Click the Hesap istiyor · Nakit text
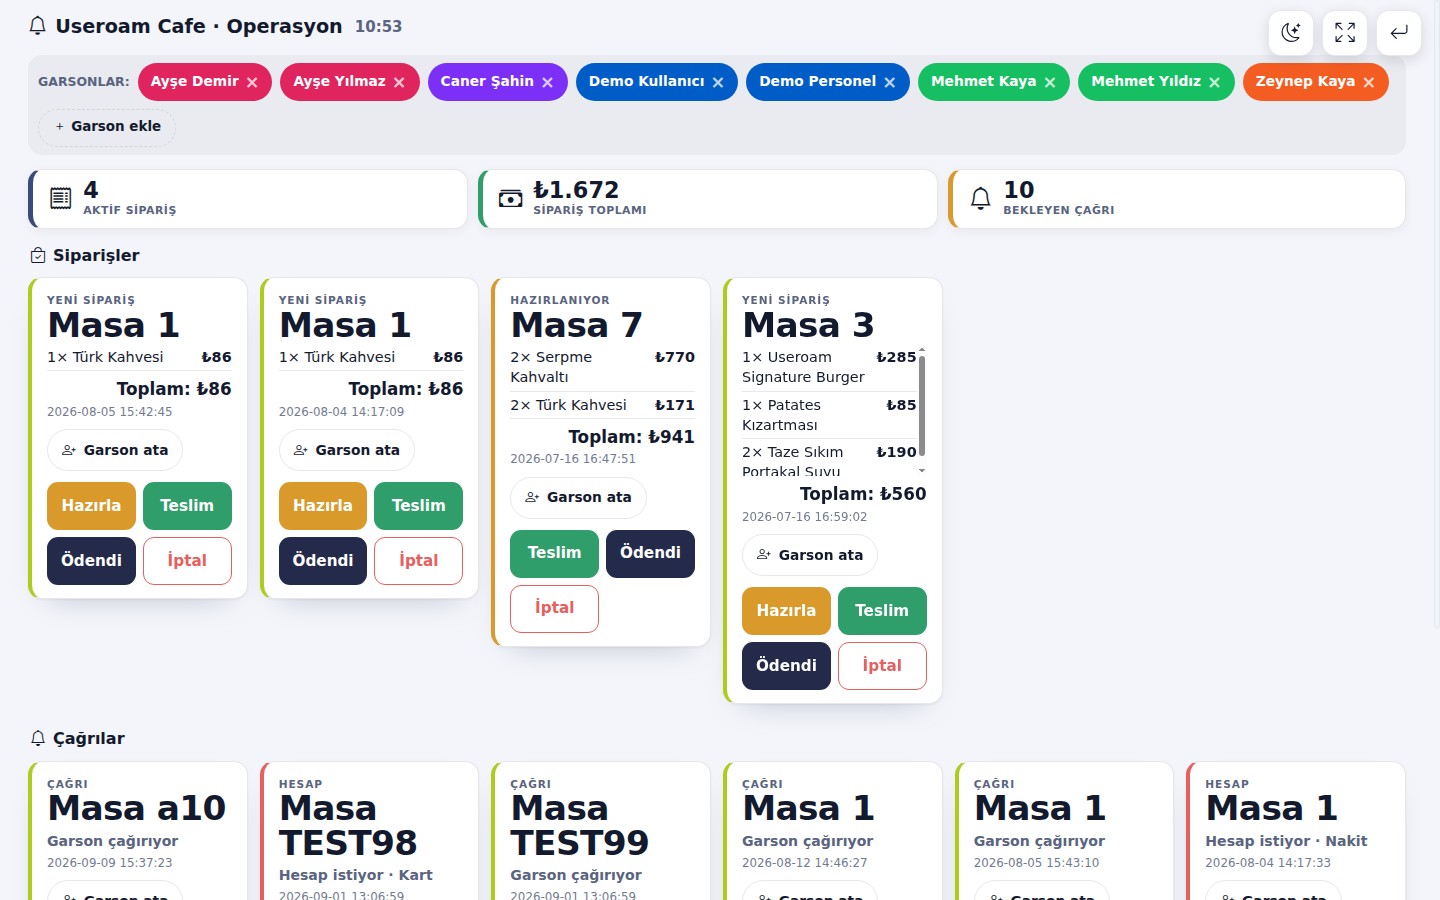The width and height of the screenshot is (1440, 900). [x=1286, y=841]
